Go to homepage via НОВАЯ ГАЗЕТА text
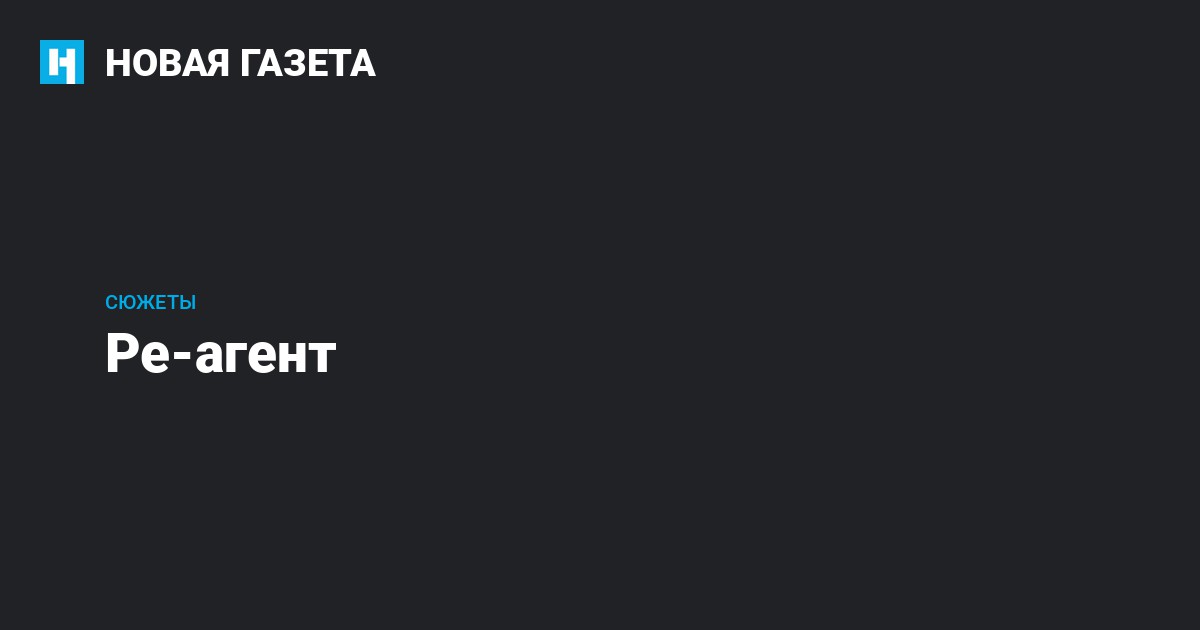 coord(240,63)
